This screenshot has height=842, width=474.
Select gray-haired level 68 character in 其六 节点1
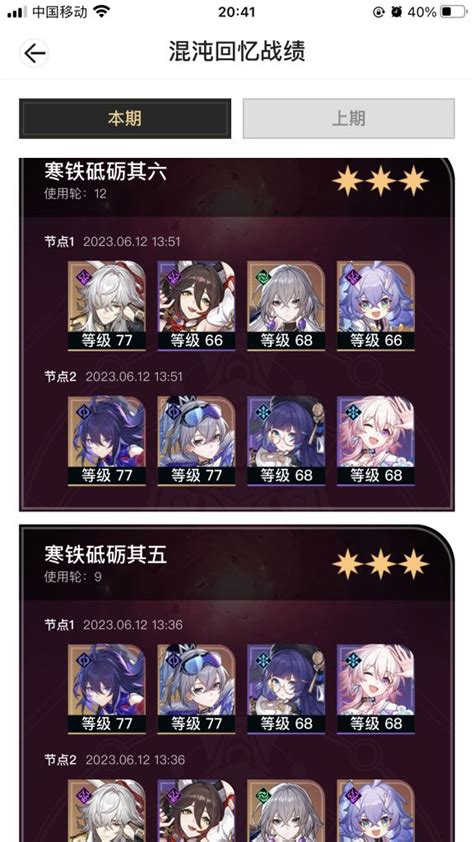point(286,306)
